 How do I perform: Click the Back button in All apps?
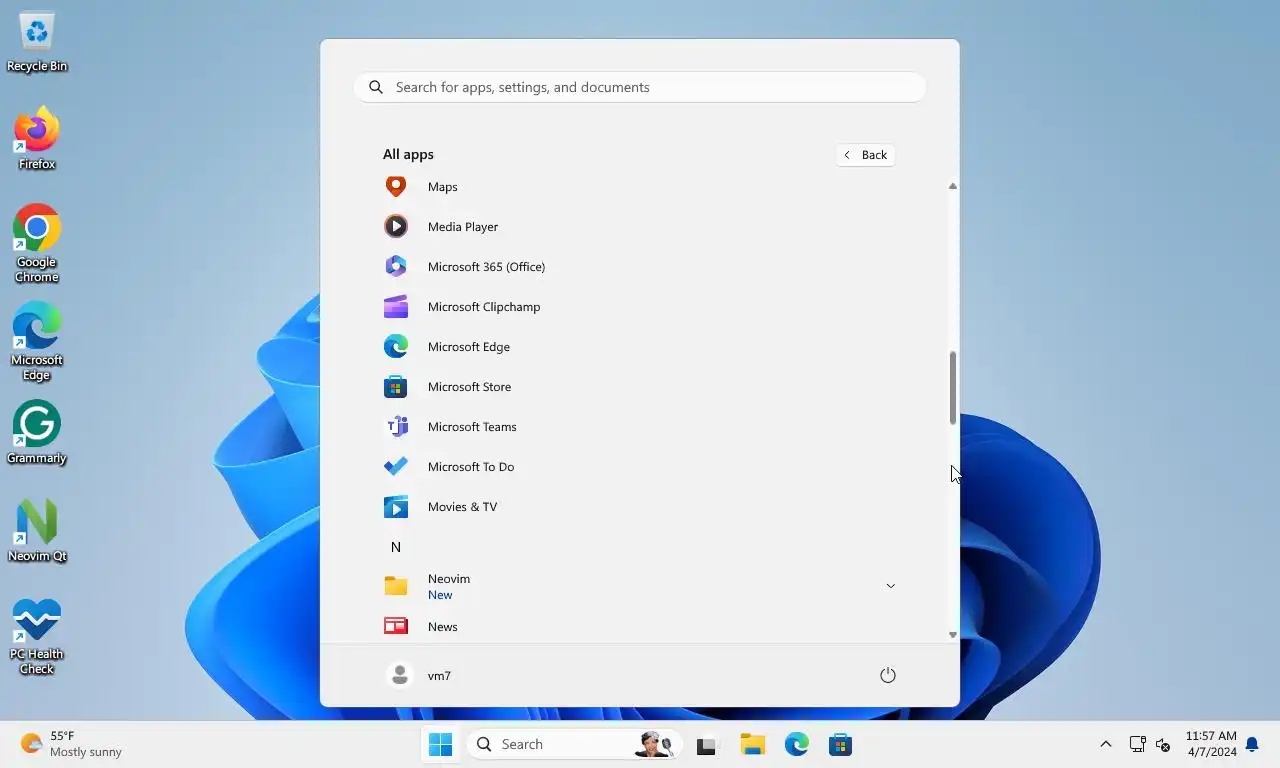click(866, 154)
